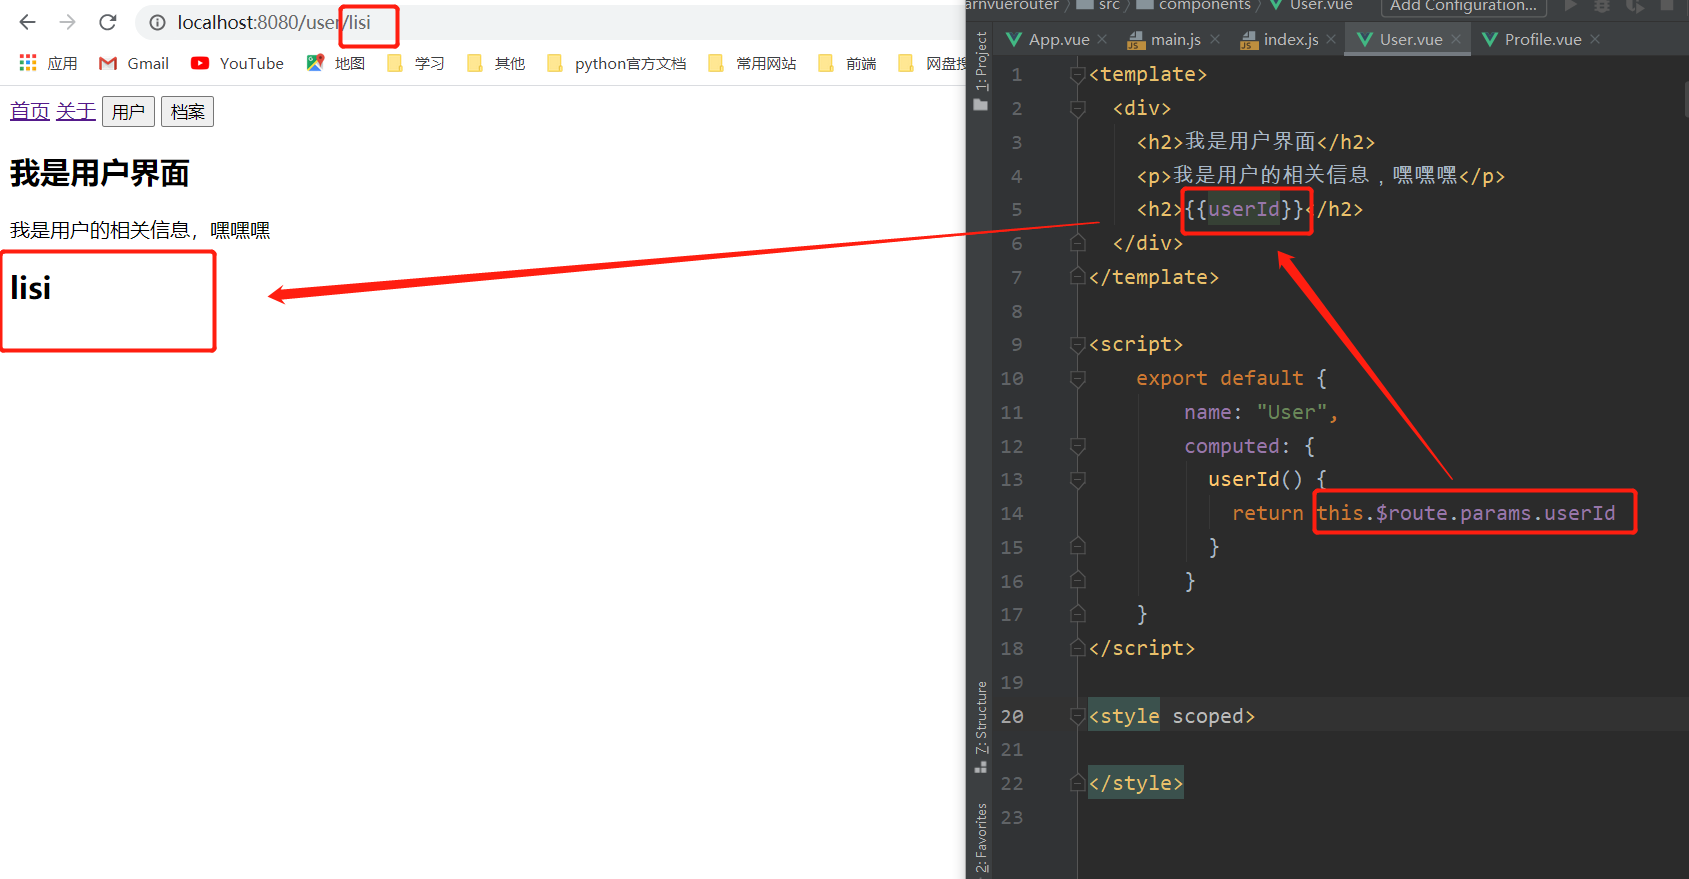Collapse the div block at line 2
The height and width of the screenshot is (879, 1689).
1078,108
